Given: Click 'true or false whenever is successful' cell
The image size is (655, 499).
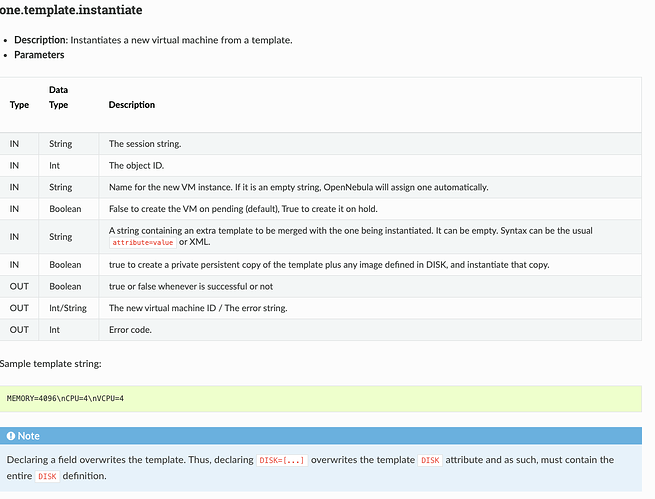Looking at the screenshot, I should coord(190,287).
